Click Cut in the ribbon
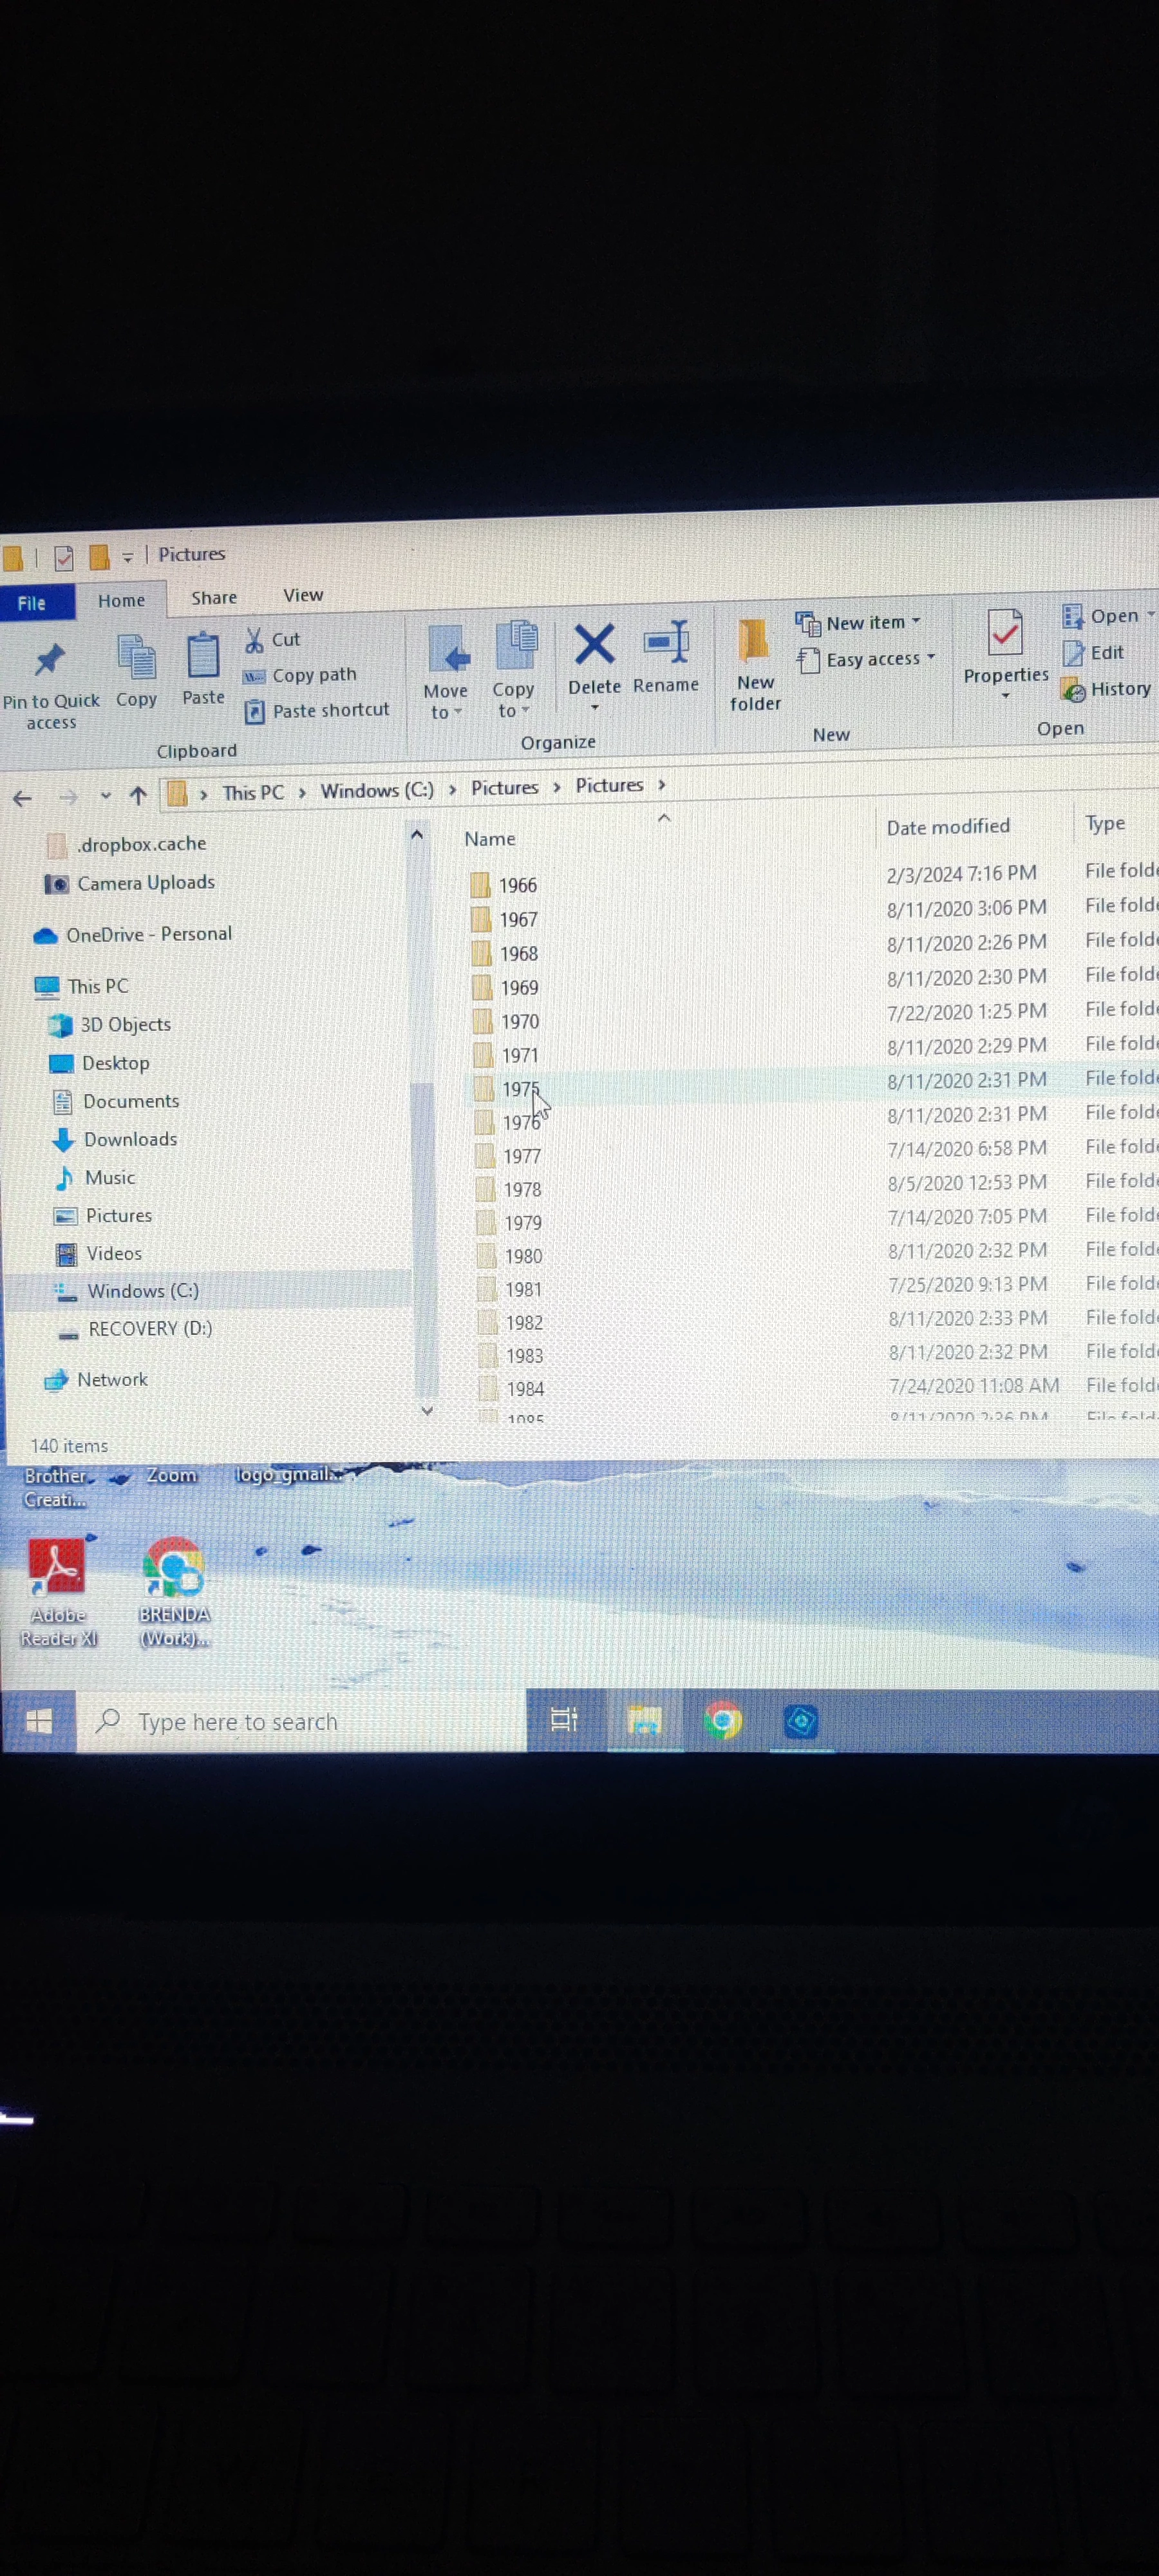This screenshot has width=1159, height=2576. pos(273,640)
